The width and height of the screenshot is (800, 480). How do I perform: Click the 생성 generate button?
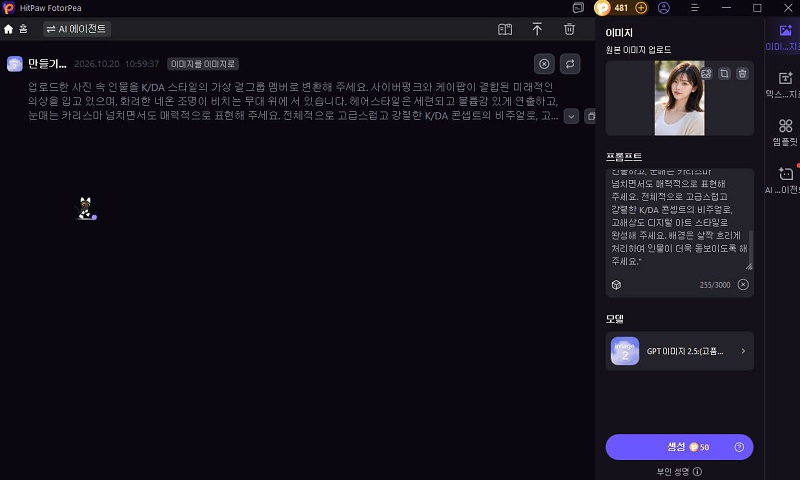click(679, 447)
